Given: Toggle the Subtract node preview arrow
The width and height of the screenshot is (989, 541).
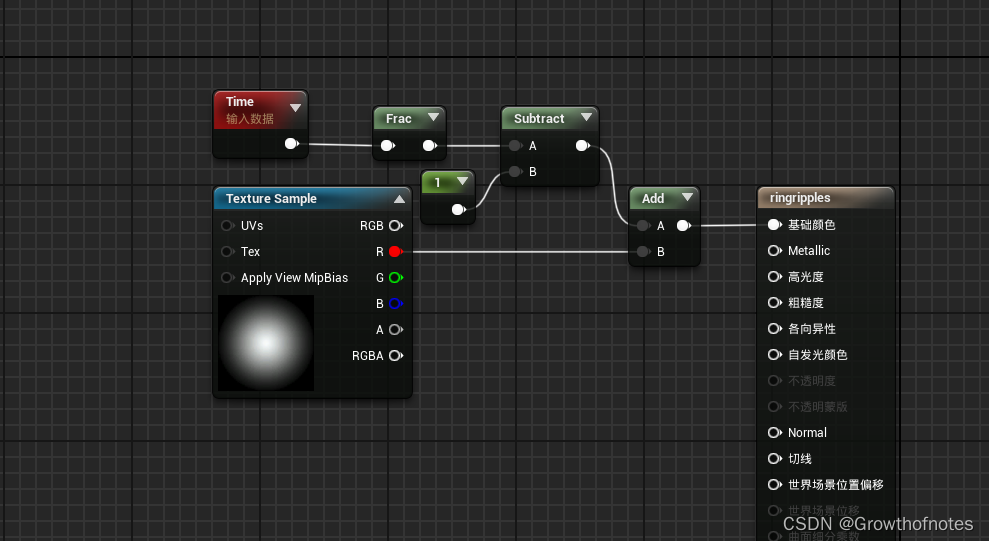Looking at the screenshot, I should coord(587,117).
